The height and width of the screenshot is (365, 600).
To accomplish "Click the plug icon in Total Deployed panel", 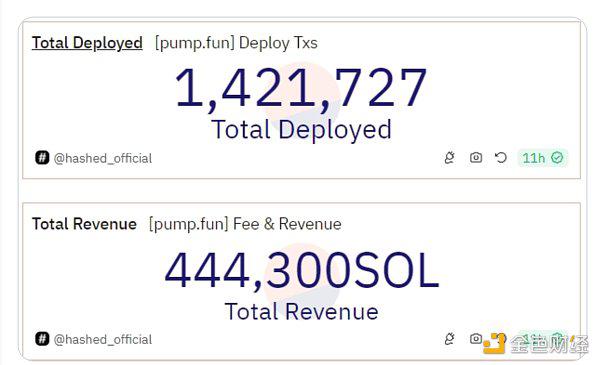I will click(450, 158).
